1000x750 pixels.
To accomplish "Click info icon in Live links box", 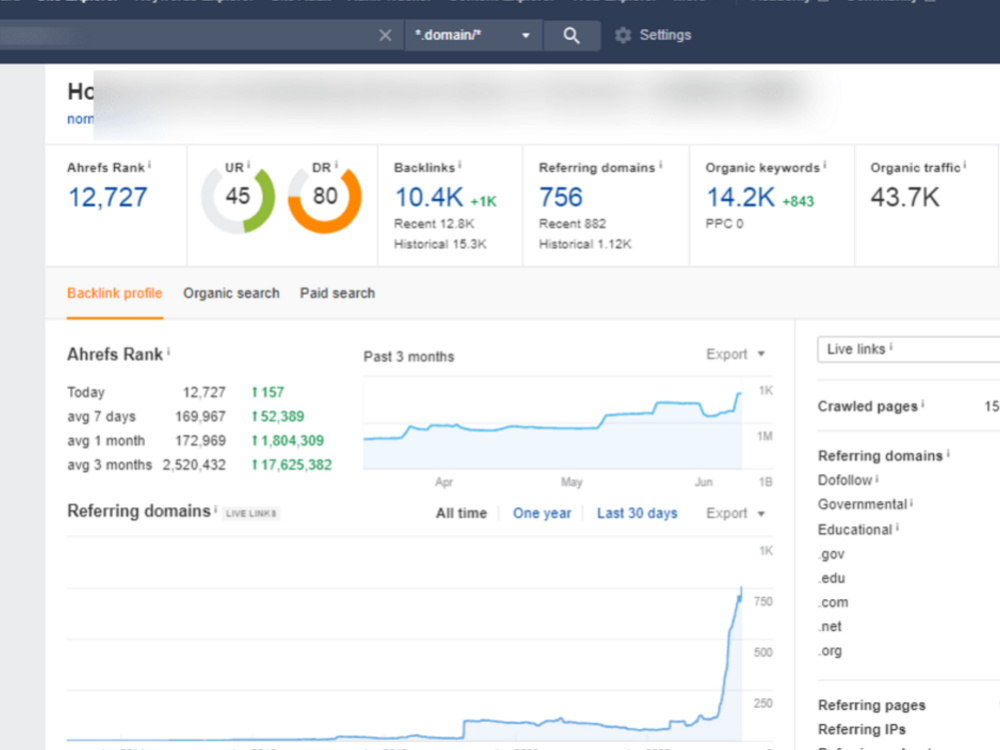I will coord(891,347).
